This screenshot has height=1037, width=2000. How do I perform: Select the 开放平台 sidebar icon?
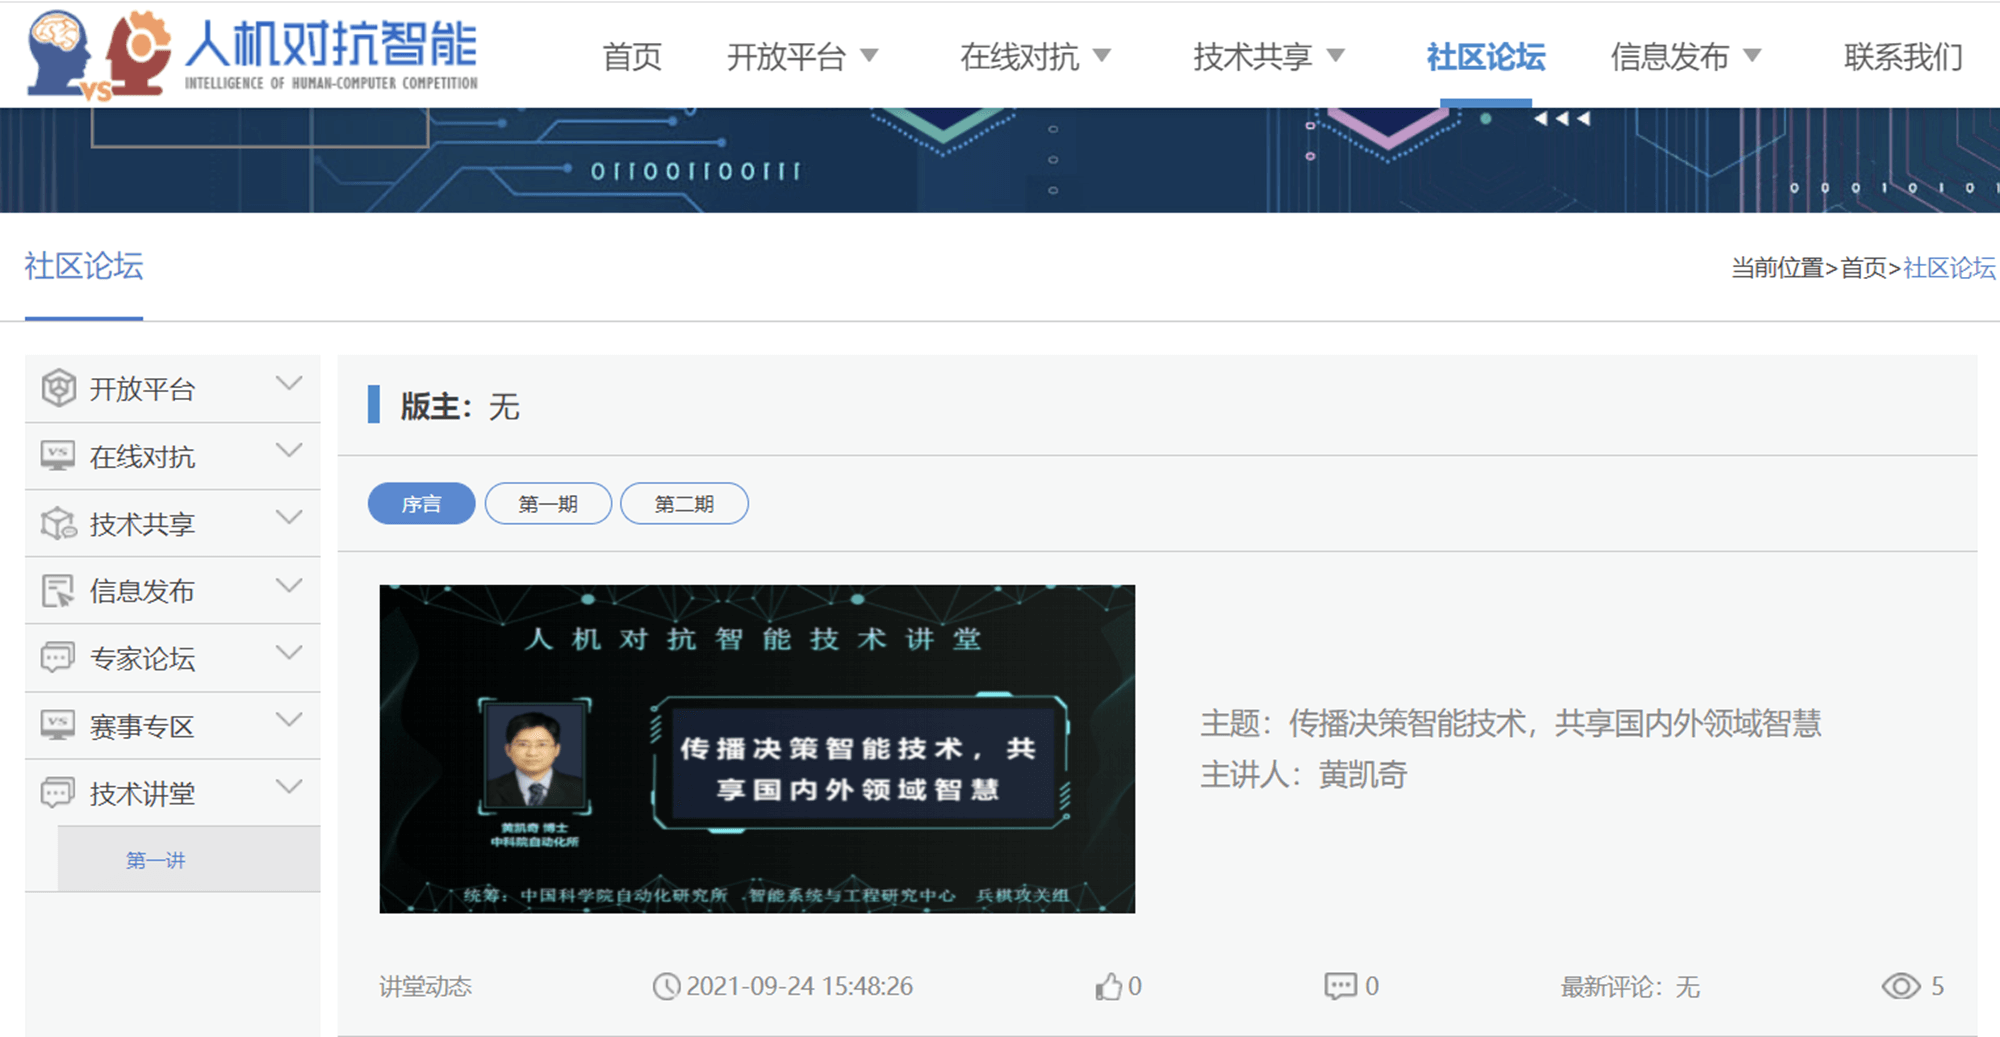pyautogui.click(x=59, y=388)
